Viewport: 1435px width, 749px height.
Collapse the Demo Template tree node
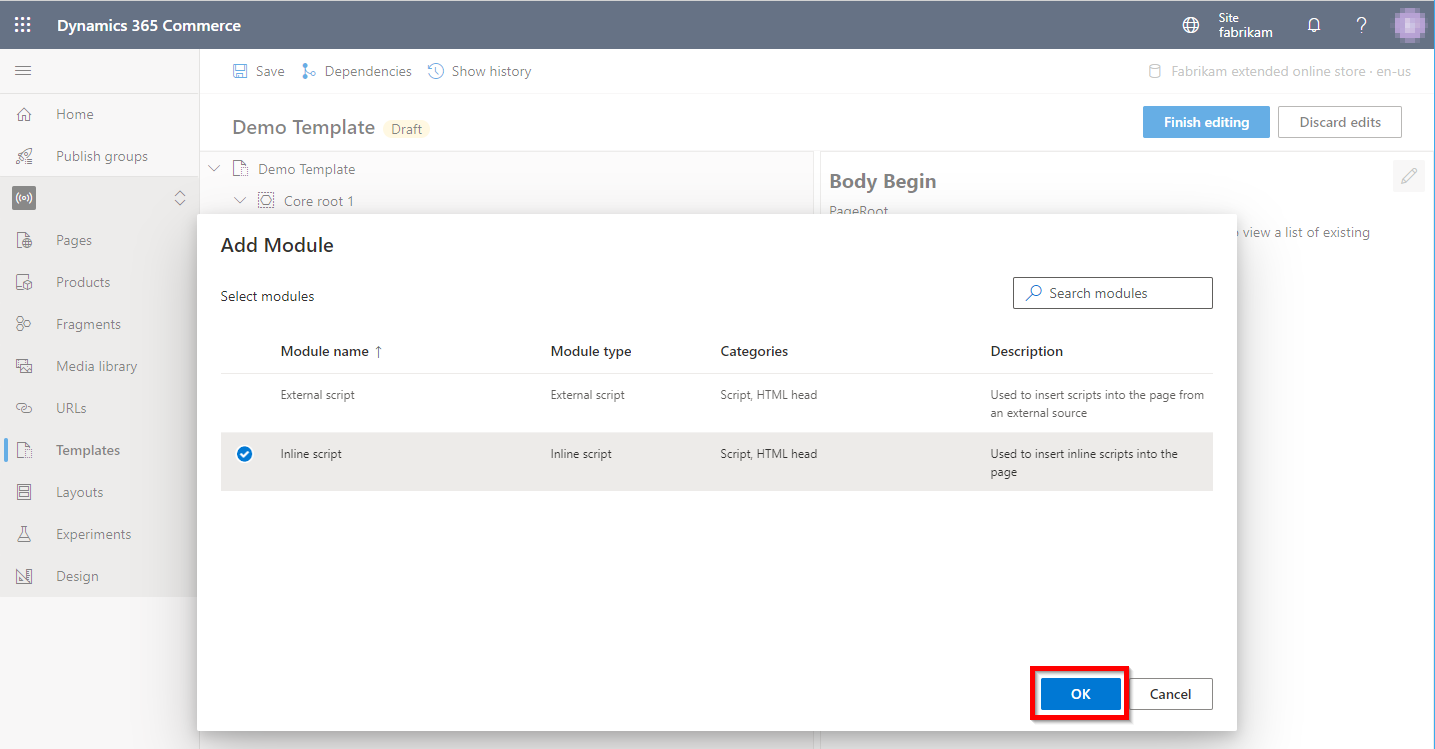[x=213, y=168]
